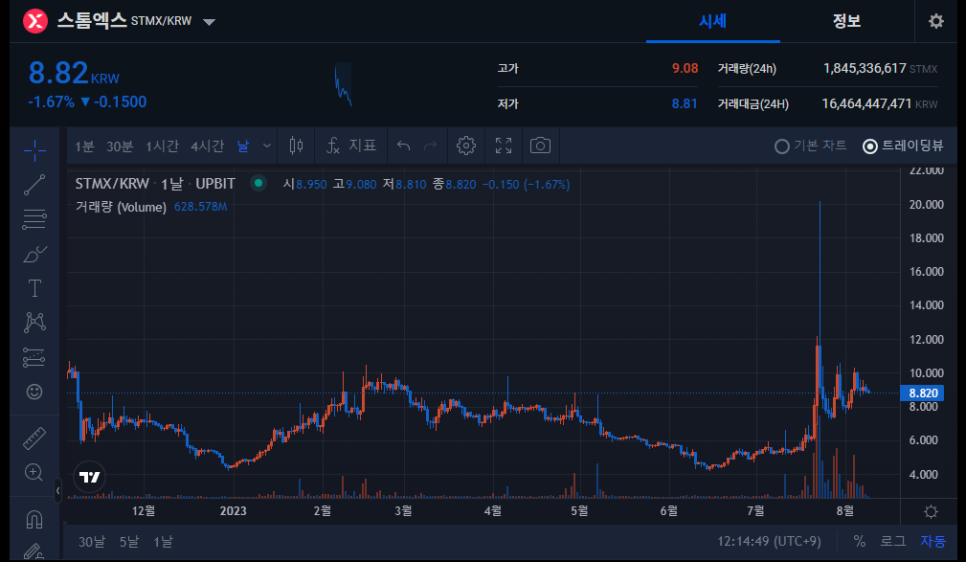
Task: Click the 저가 value 8.81
Action: coord(684,104)
